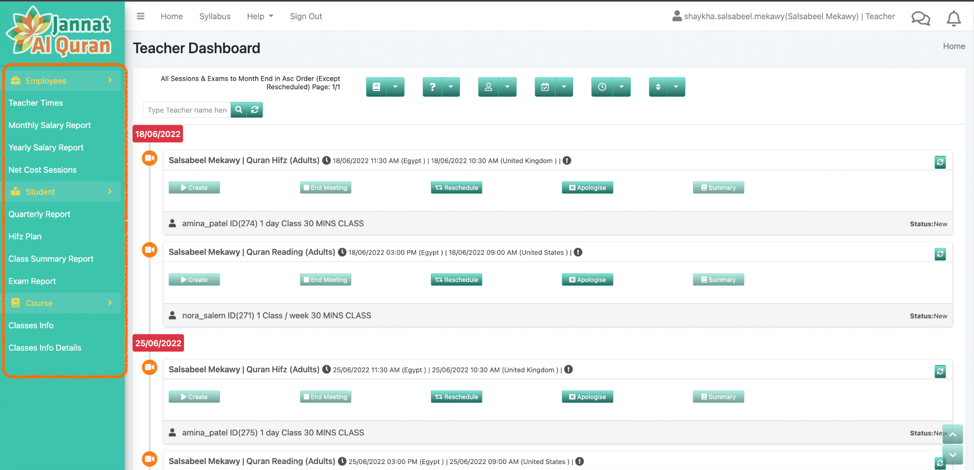The height and width of the screenshot is (470, 974).
Task: Click the question mark toolbar icon
Action: click(x=432, y=87)
